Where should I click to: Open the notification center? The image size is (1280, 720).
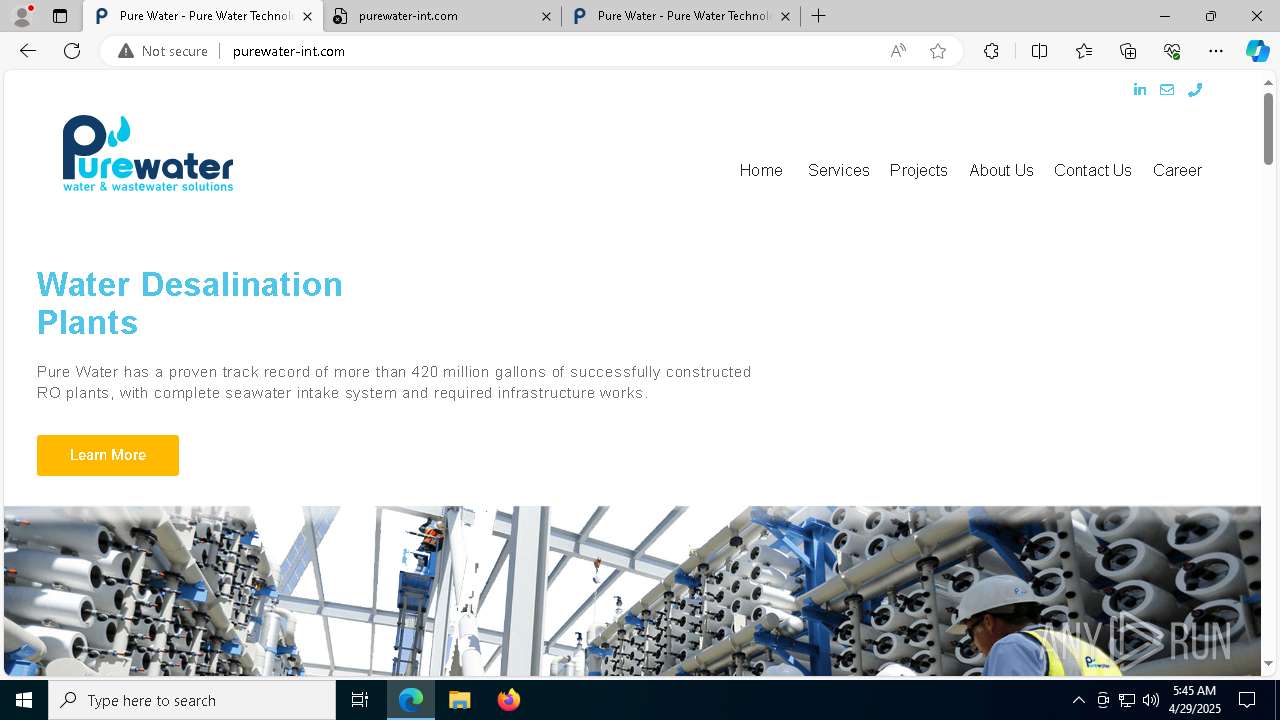(1247, 700)
